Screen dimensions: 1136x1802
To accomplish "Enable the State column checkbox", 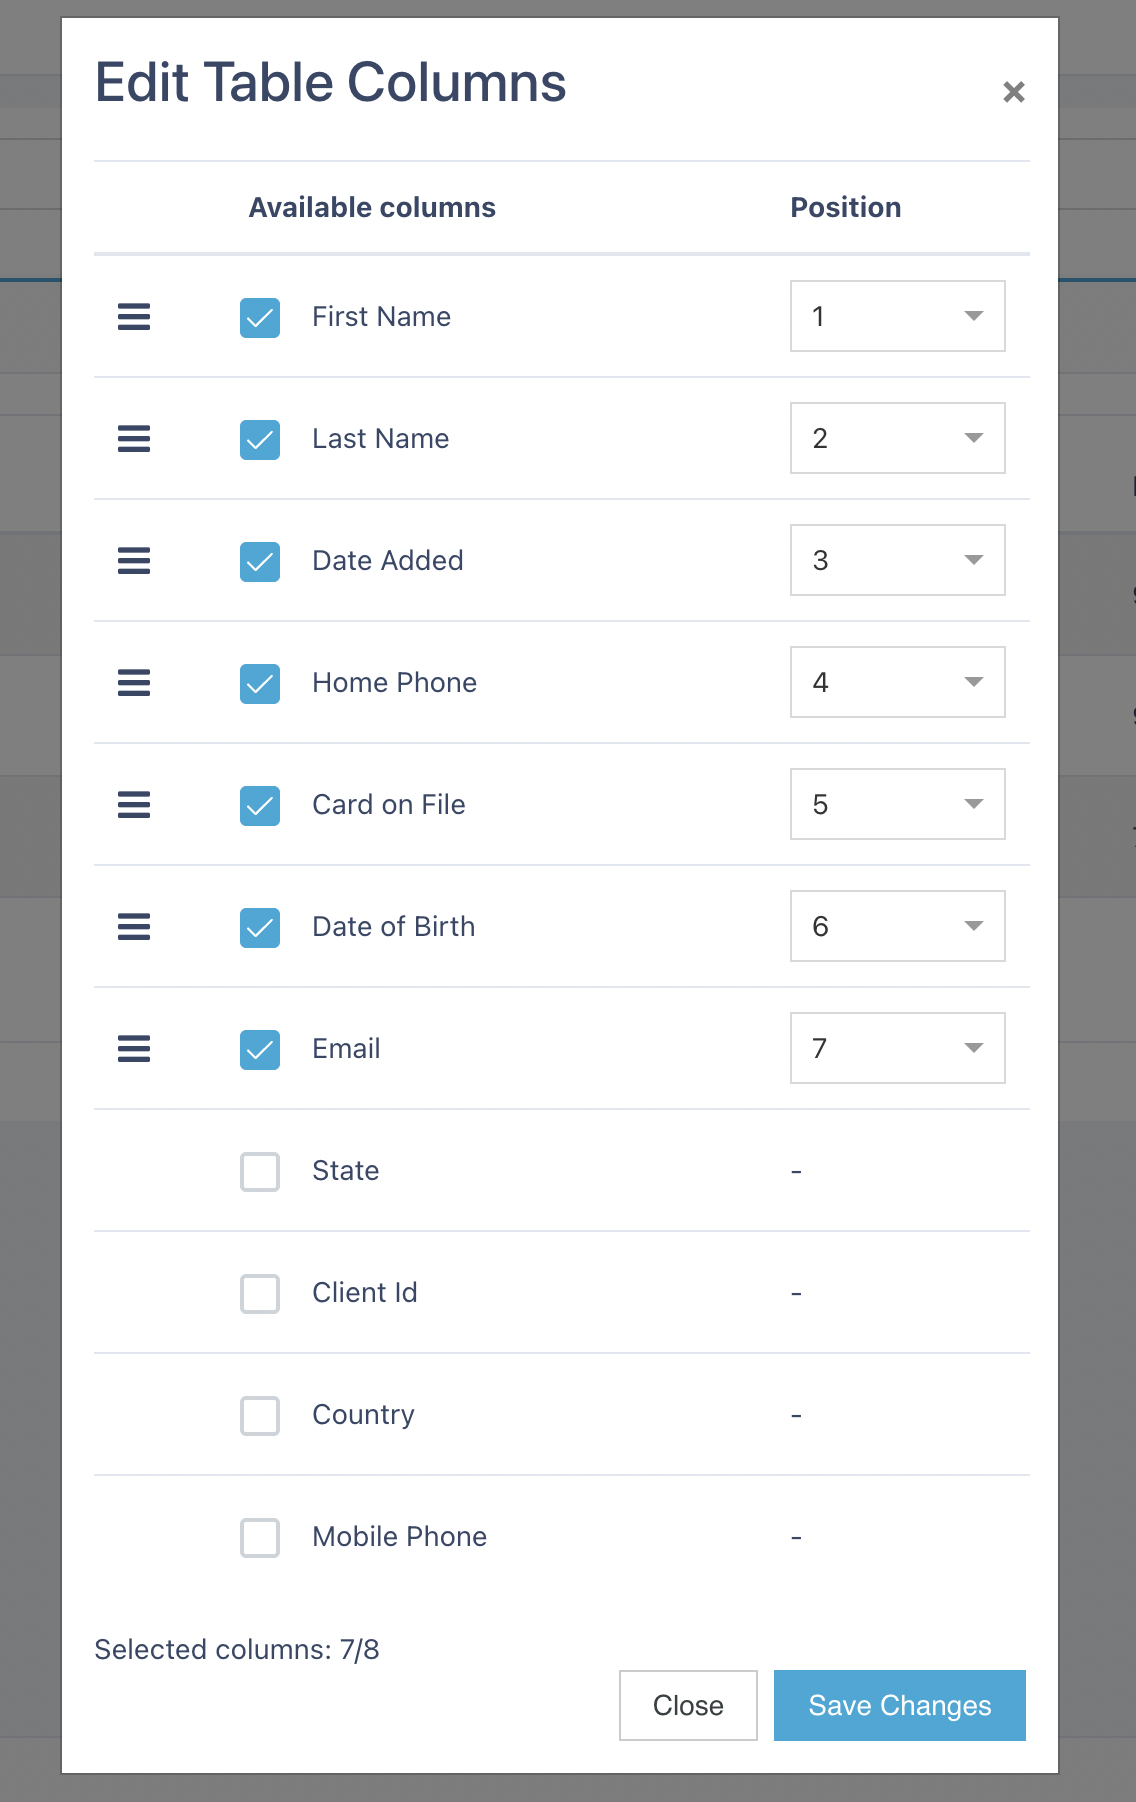I will click(x=260, y=1172).
